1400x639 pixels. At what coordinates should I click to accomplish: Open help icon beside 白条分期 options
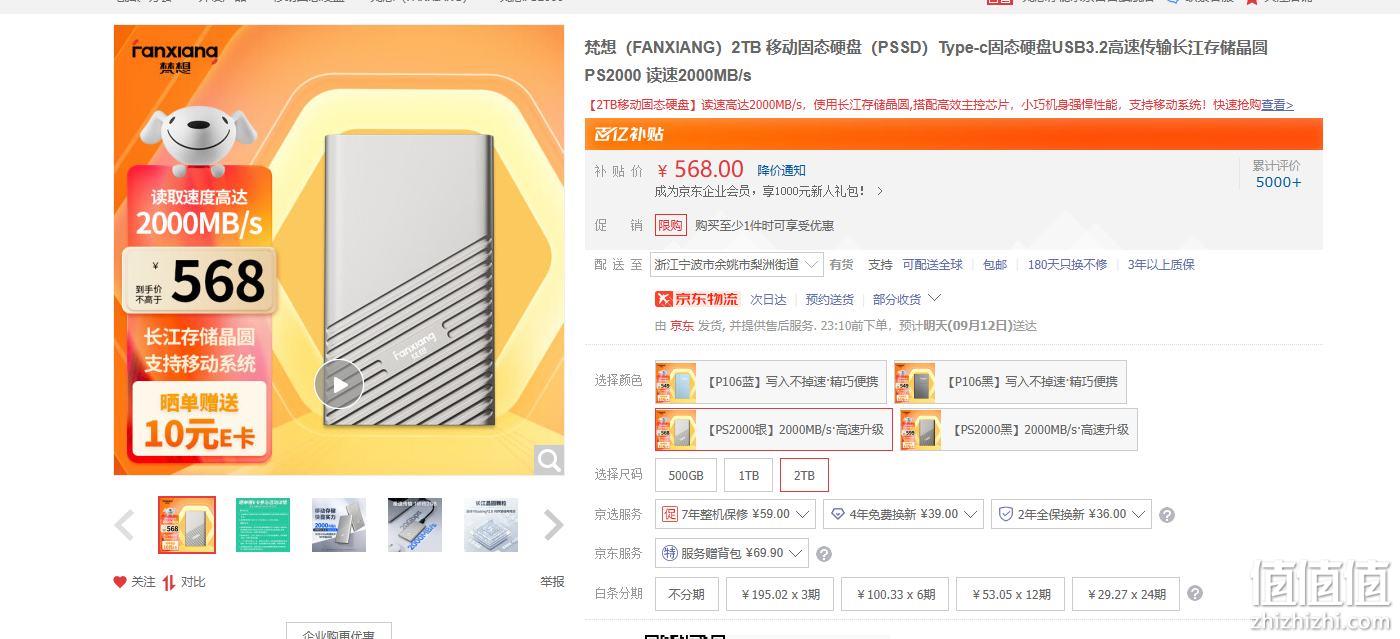pyautogui.click(x=1194, y=594)
